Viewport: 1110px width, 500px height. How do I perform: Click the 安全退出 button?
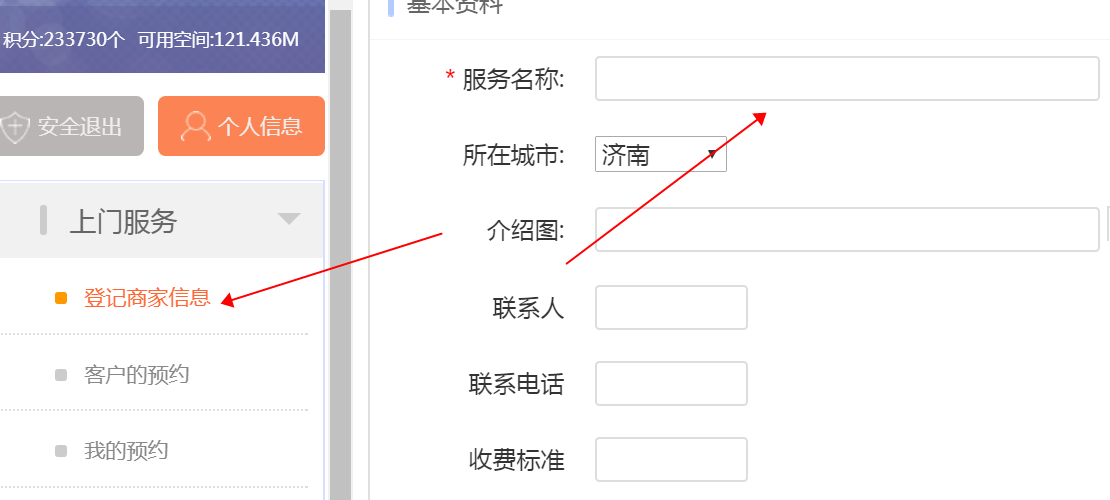(x=69, y=126)
